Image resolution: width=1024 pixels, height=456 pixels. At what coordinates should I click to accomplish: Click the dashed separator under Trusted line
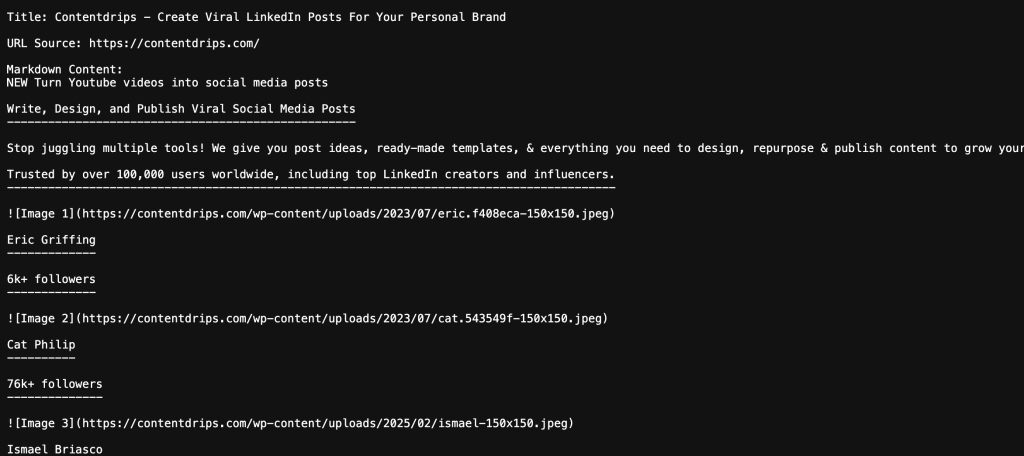(310, 187)
